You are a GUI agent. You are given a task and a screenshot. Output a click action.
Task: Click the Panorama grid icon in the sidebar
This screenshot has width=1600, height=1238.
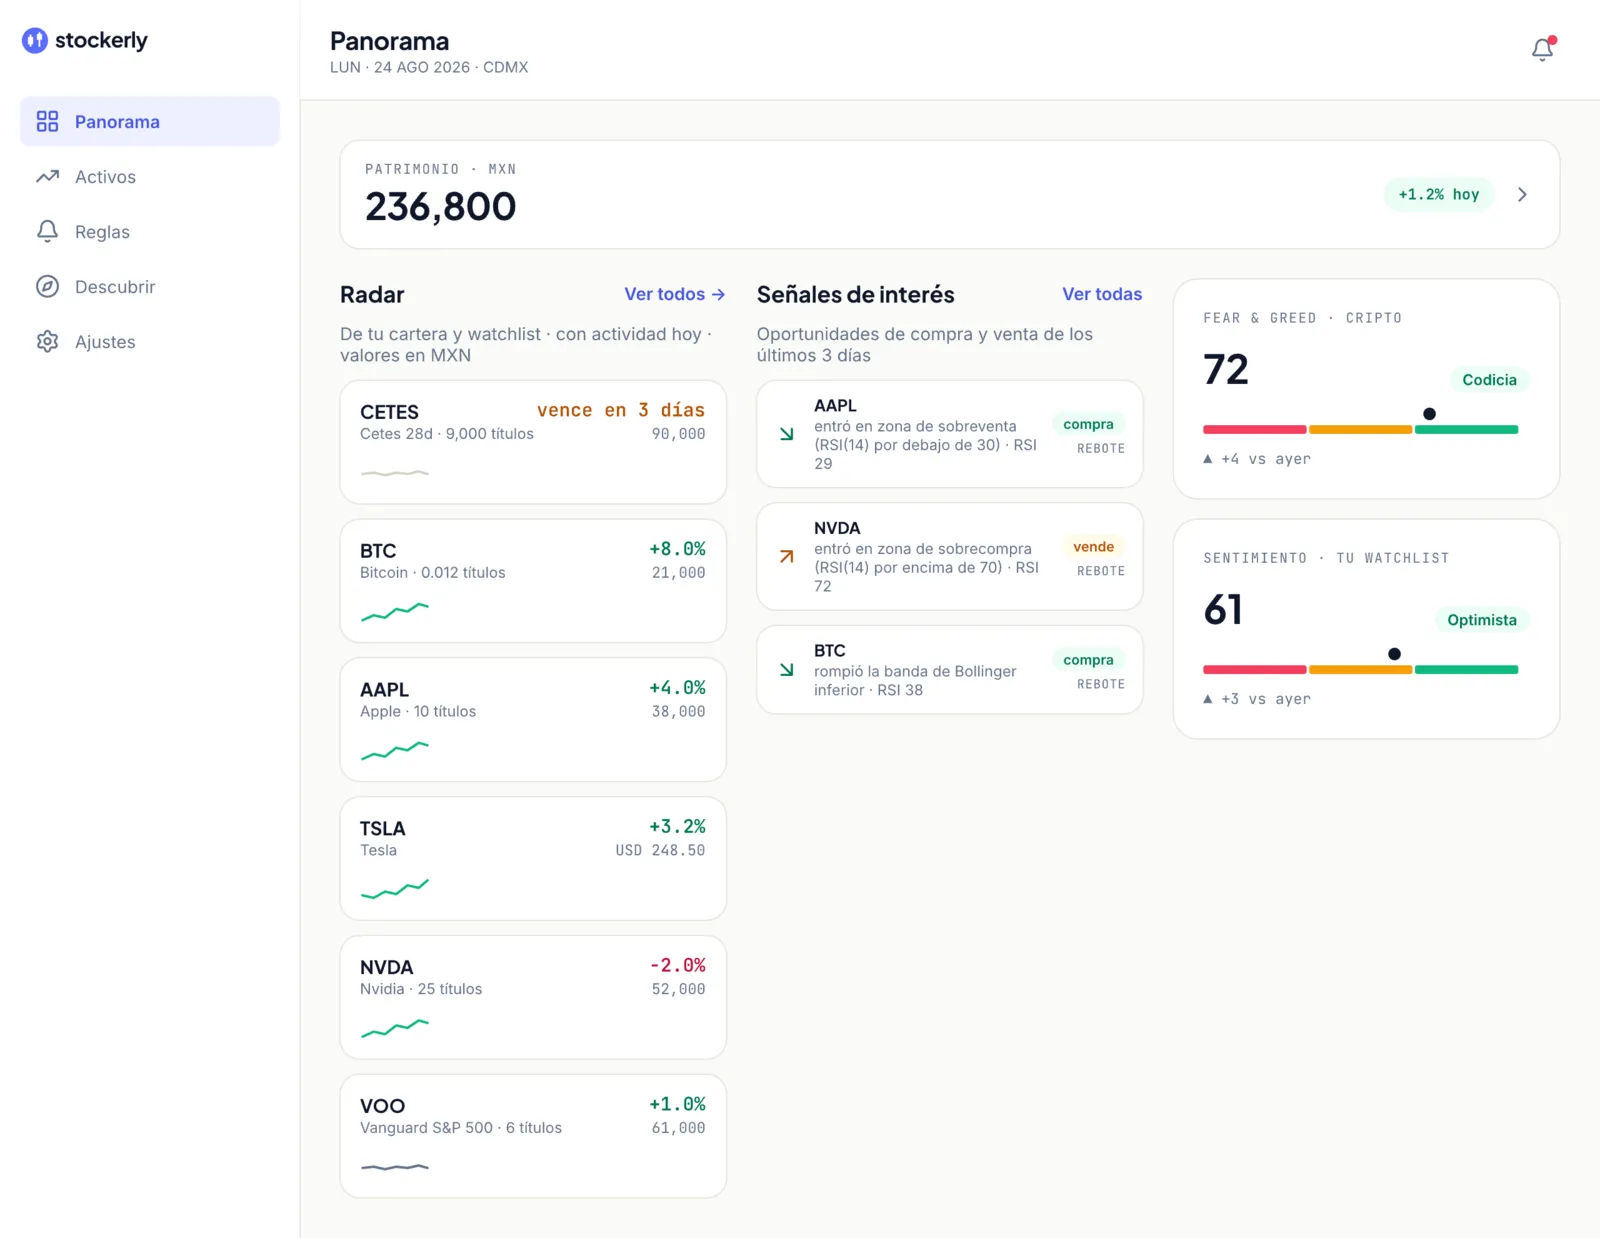pos(47,121)
